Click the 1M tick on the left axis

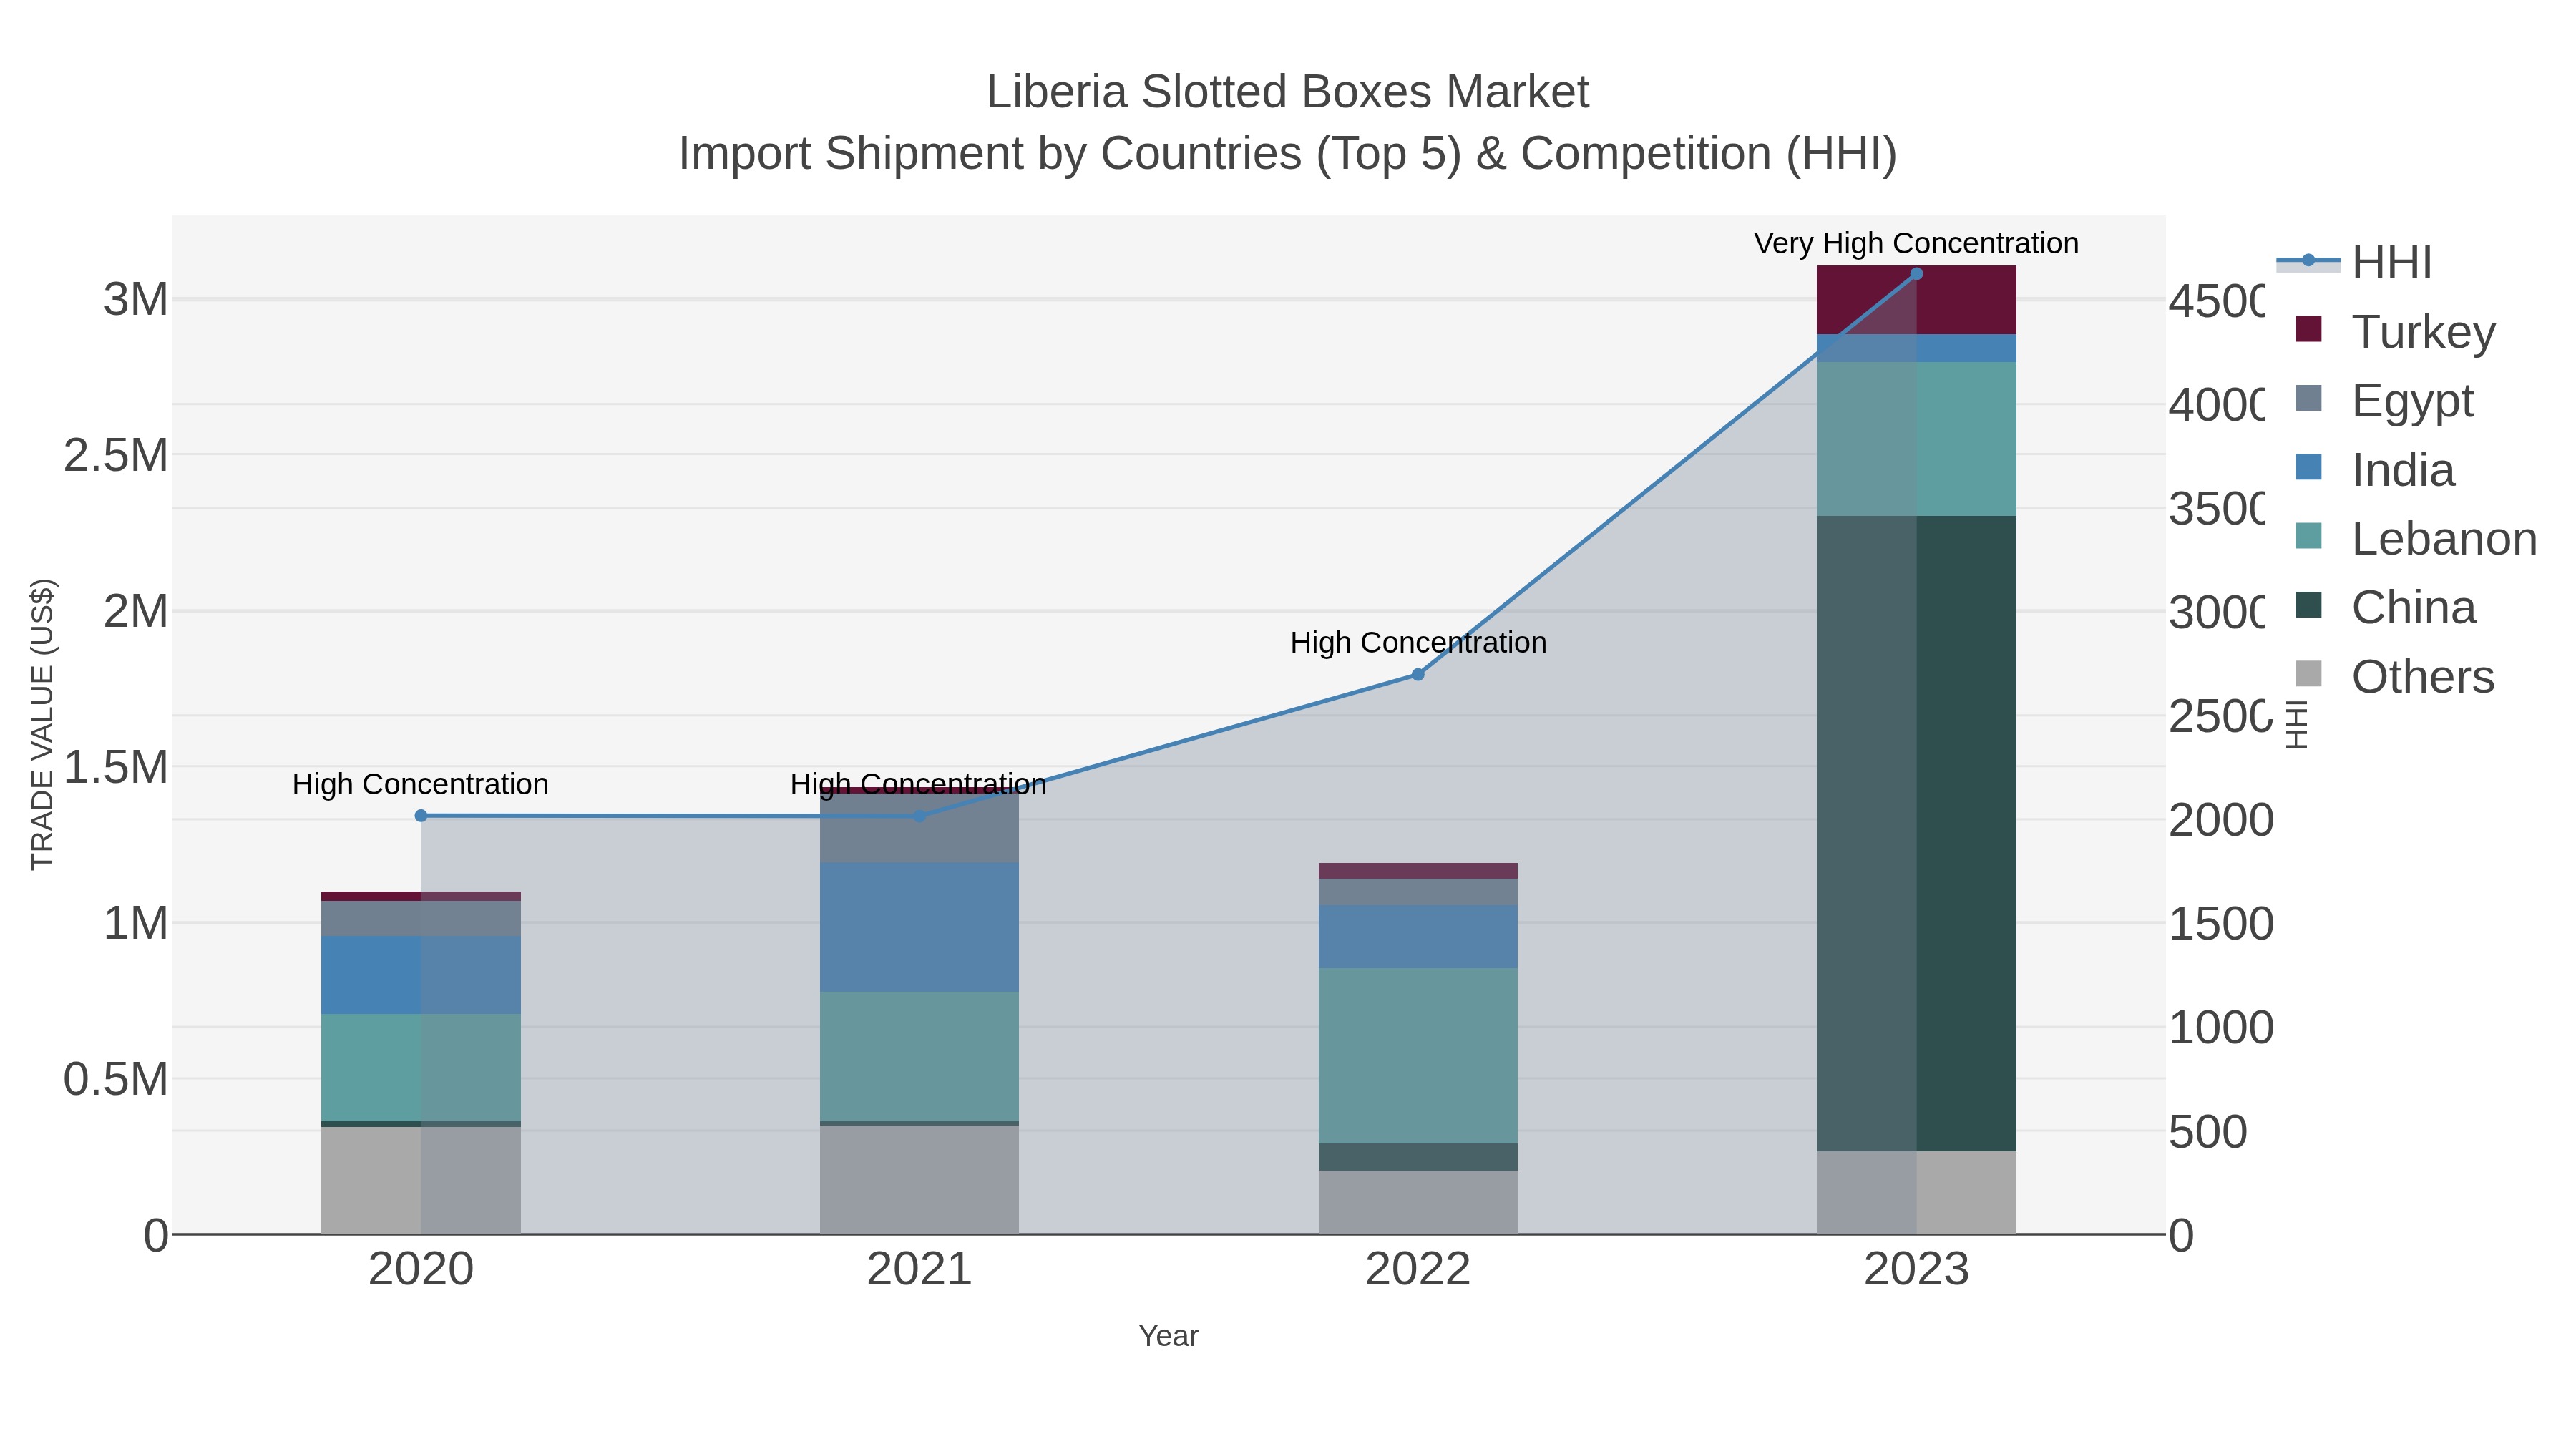[x=136, y=923]
